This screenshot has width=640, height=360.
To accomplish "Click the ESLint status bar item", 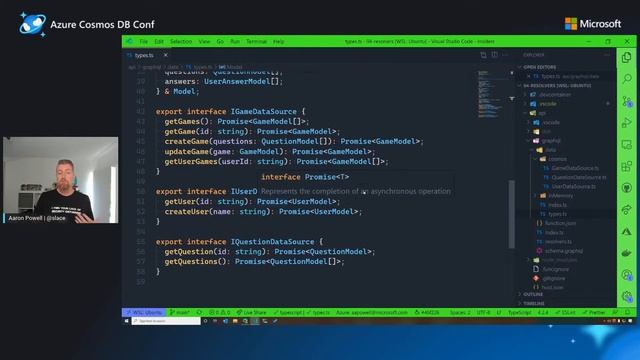I will click(565, 312).
